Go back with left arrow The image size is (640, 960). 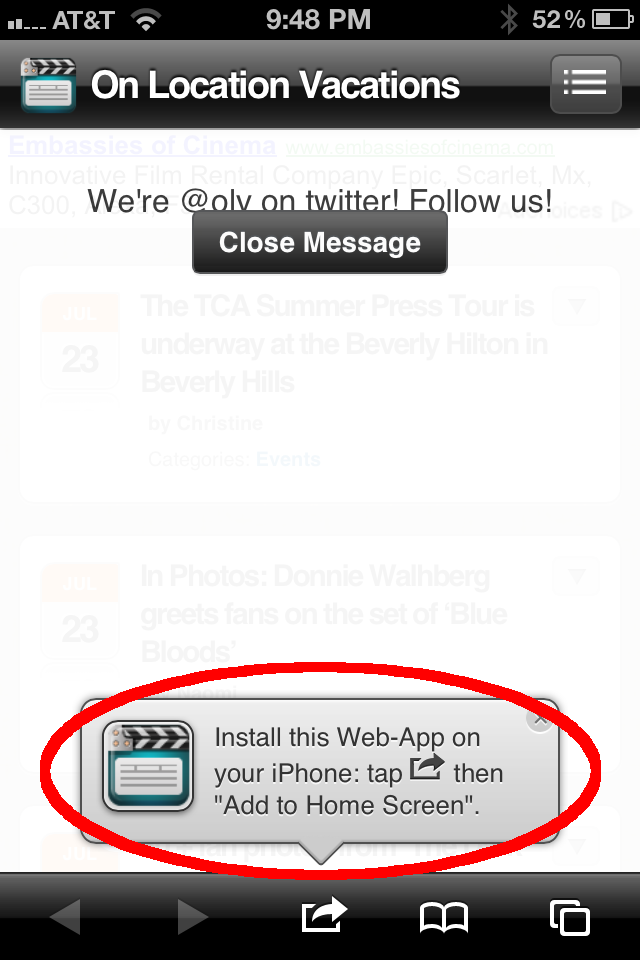coord(65,917)
